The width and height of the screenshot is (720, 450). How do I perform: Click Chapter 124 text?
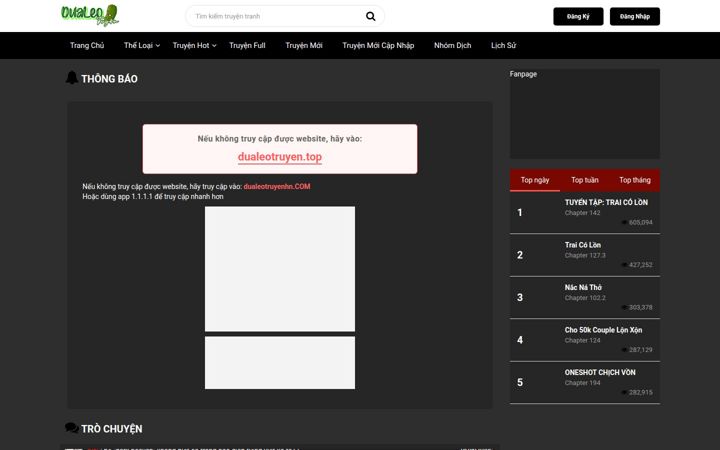(x=582, y=340)
